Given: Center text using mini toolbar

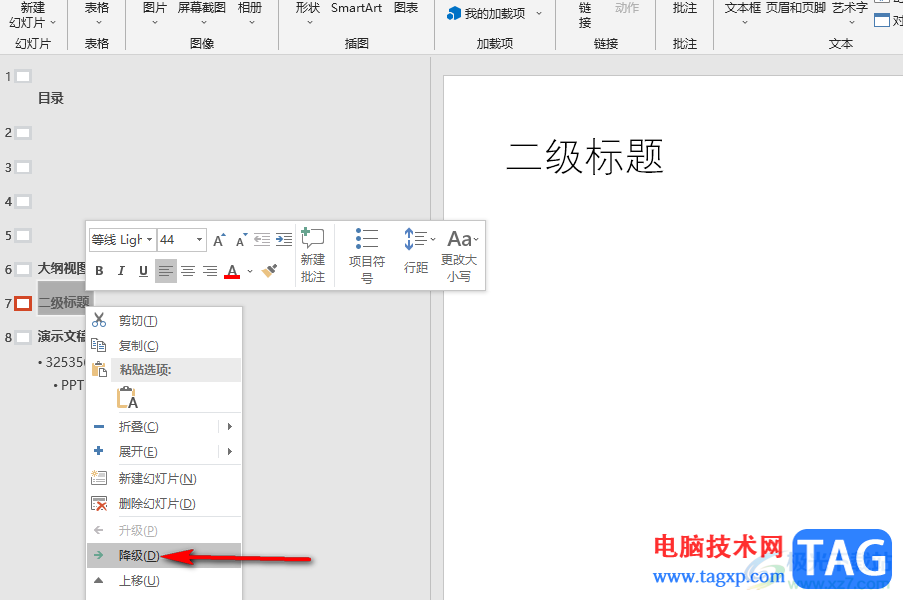Looking at the screenshot, I should [x=188, y=271].
